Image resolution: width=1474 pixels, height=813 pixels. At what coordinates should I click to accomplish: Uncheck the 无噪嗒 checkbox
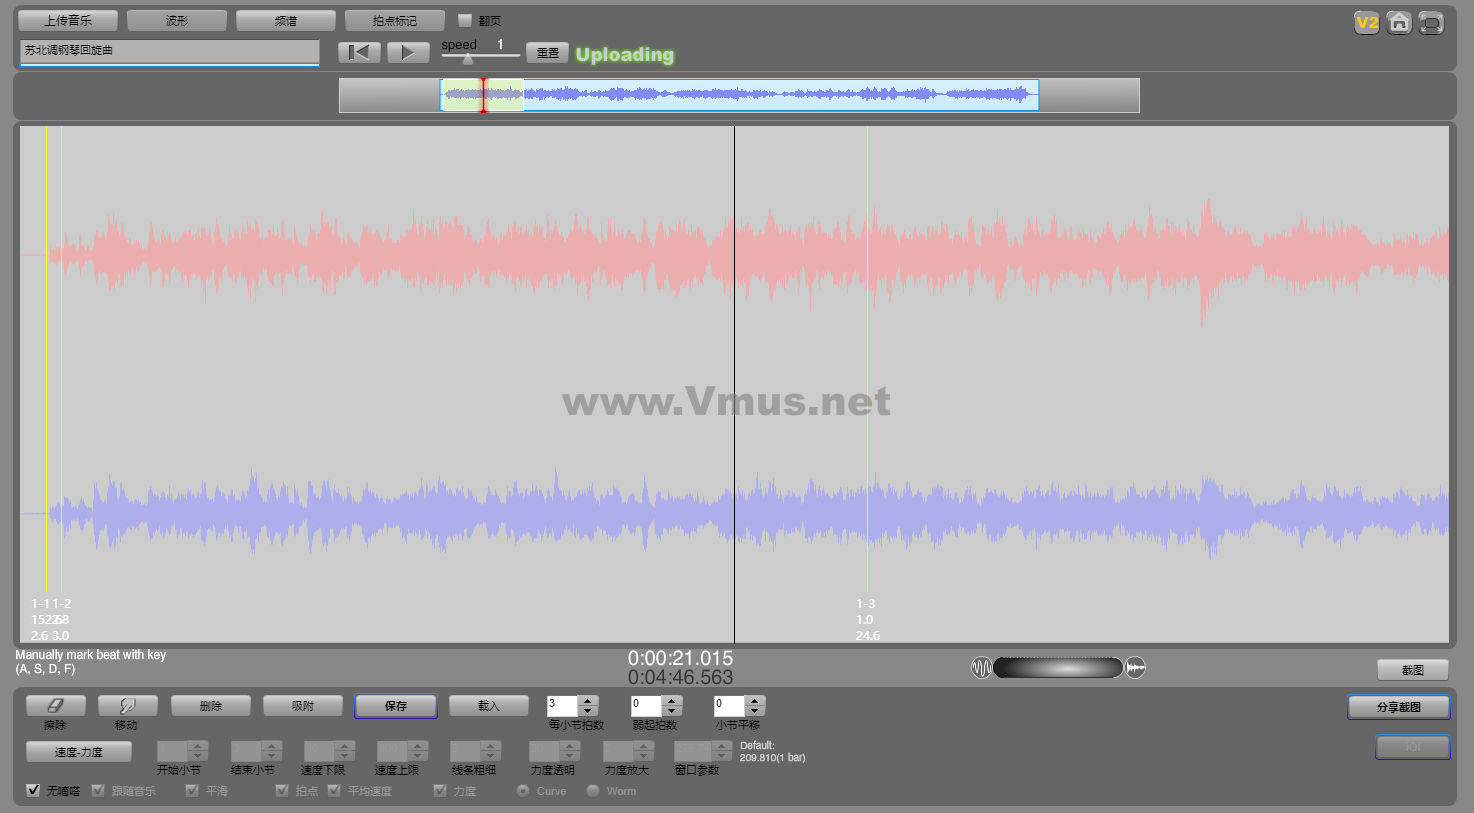[x=33, y=791]
